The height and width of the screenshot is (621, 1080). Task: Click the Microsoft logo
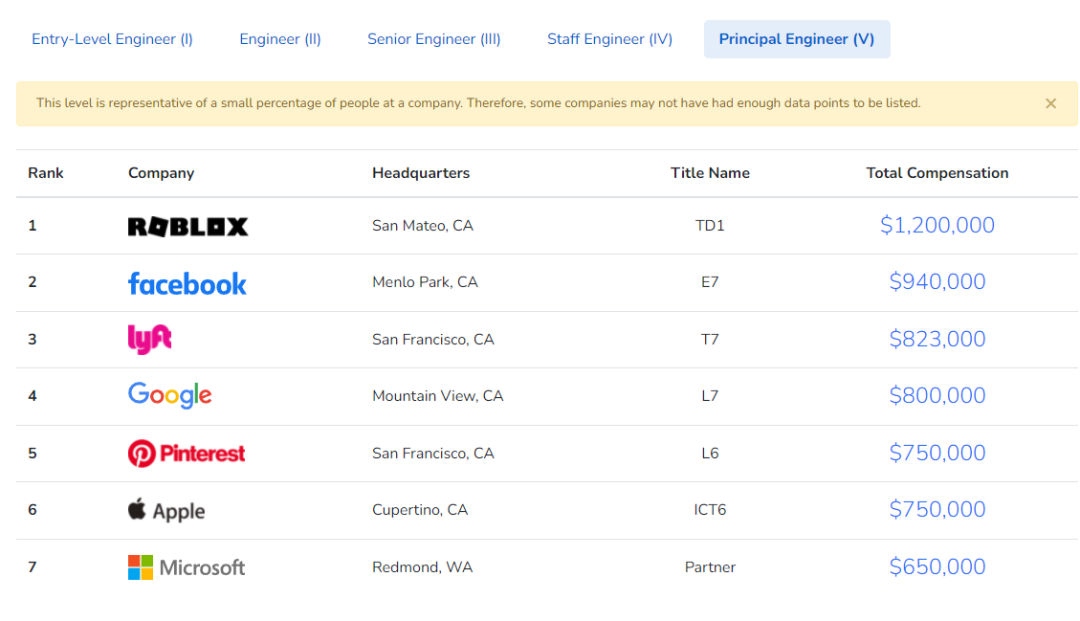tap(187, 567)
